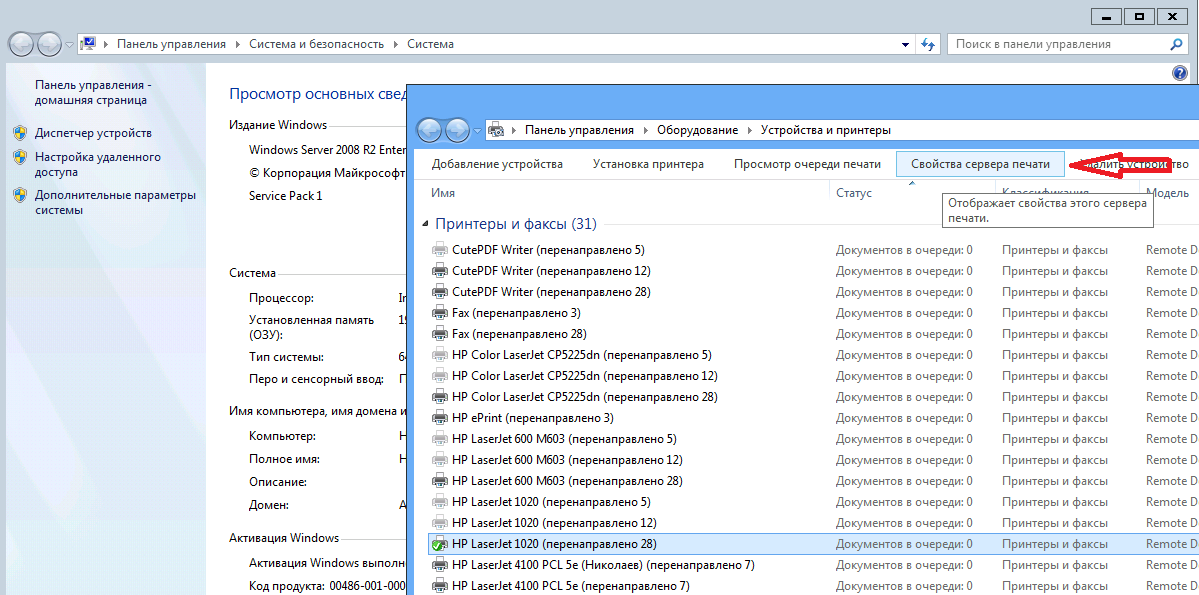Open the blue help question mark icon
The image size is (1199, 595).
(x=1179, y=73)
